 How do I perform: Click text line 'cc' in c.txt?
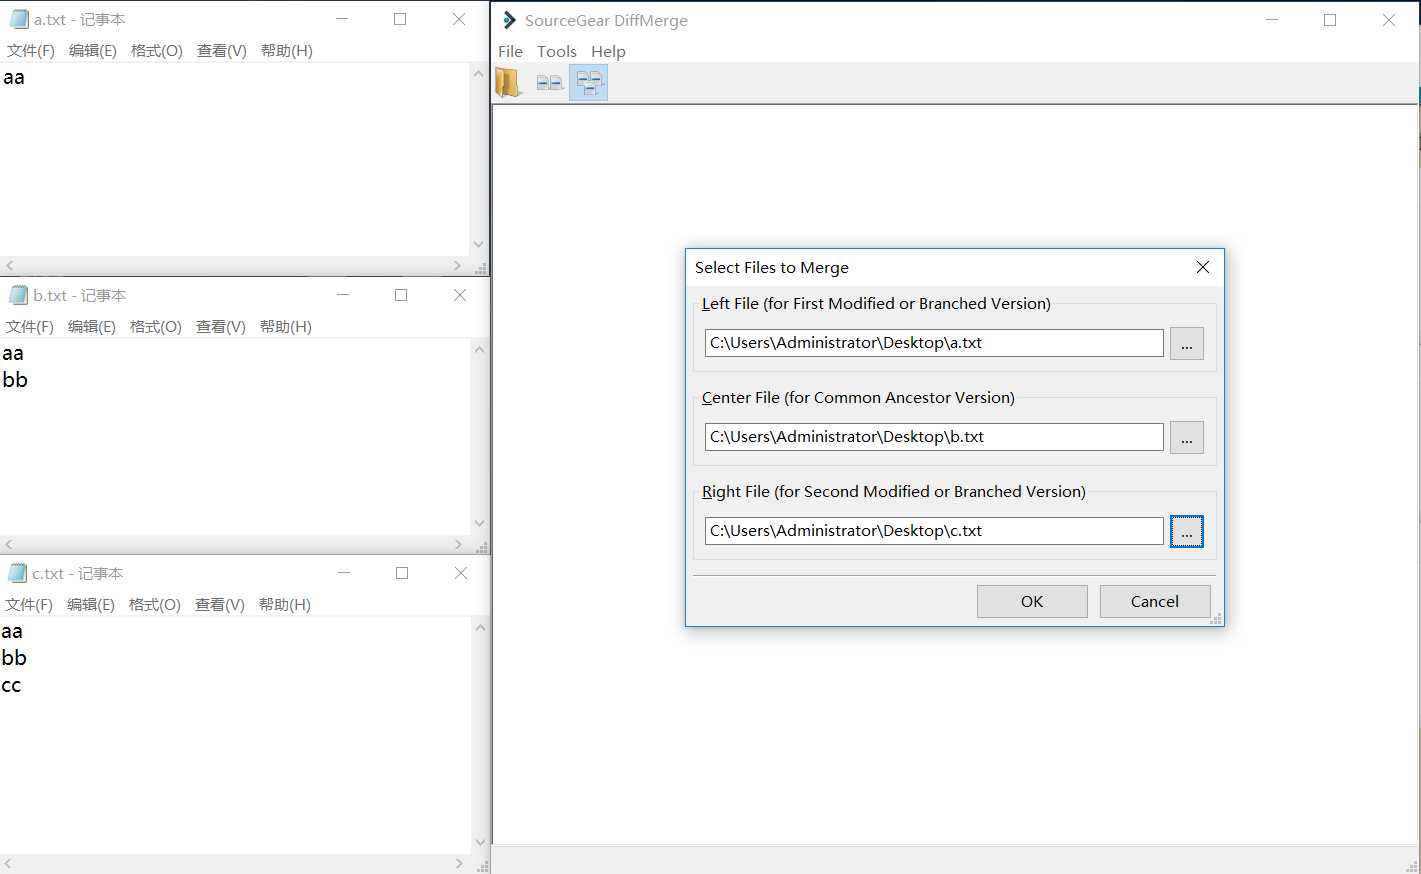pos(11,685)
